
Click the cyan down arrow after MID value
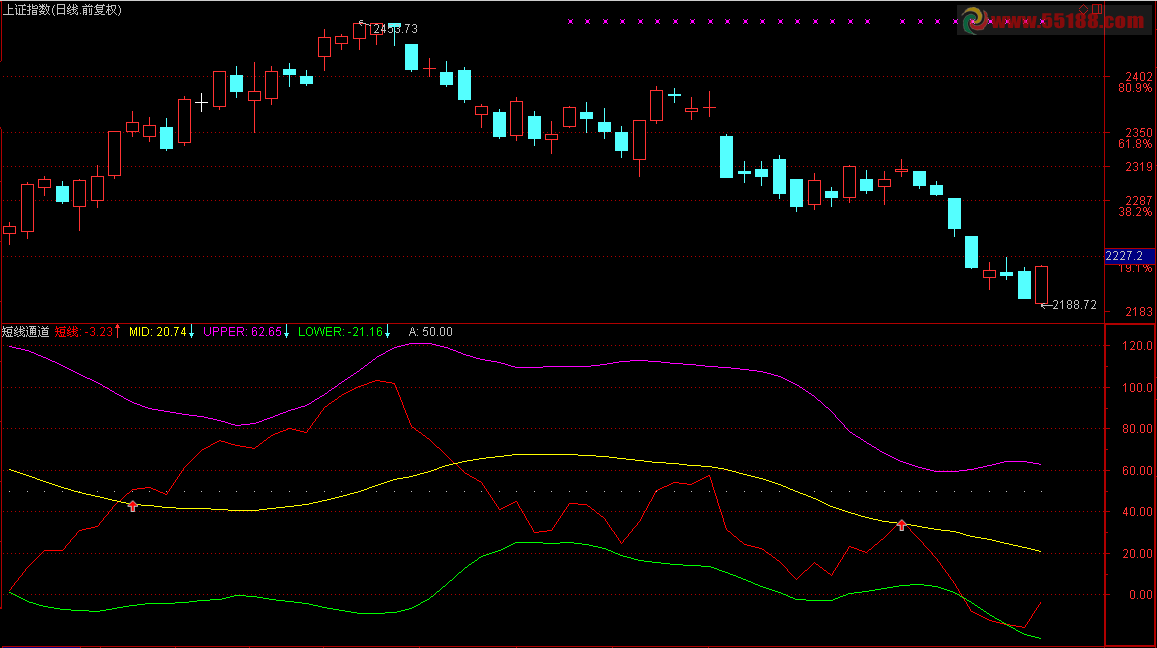tap(191, 332)
